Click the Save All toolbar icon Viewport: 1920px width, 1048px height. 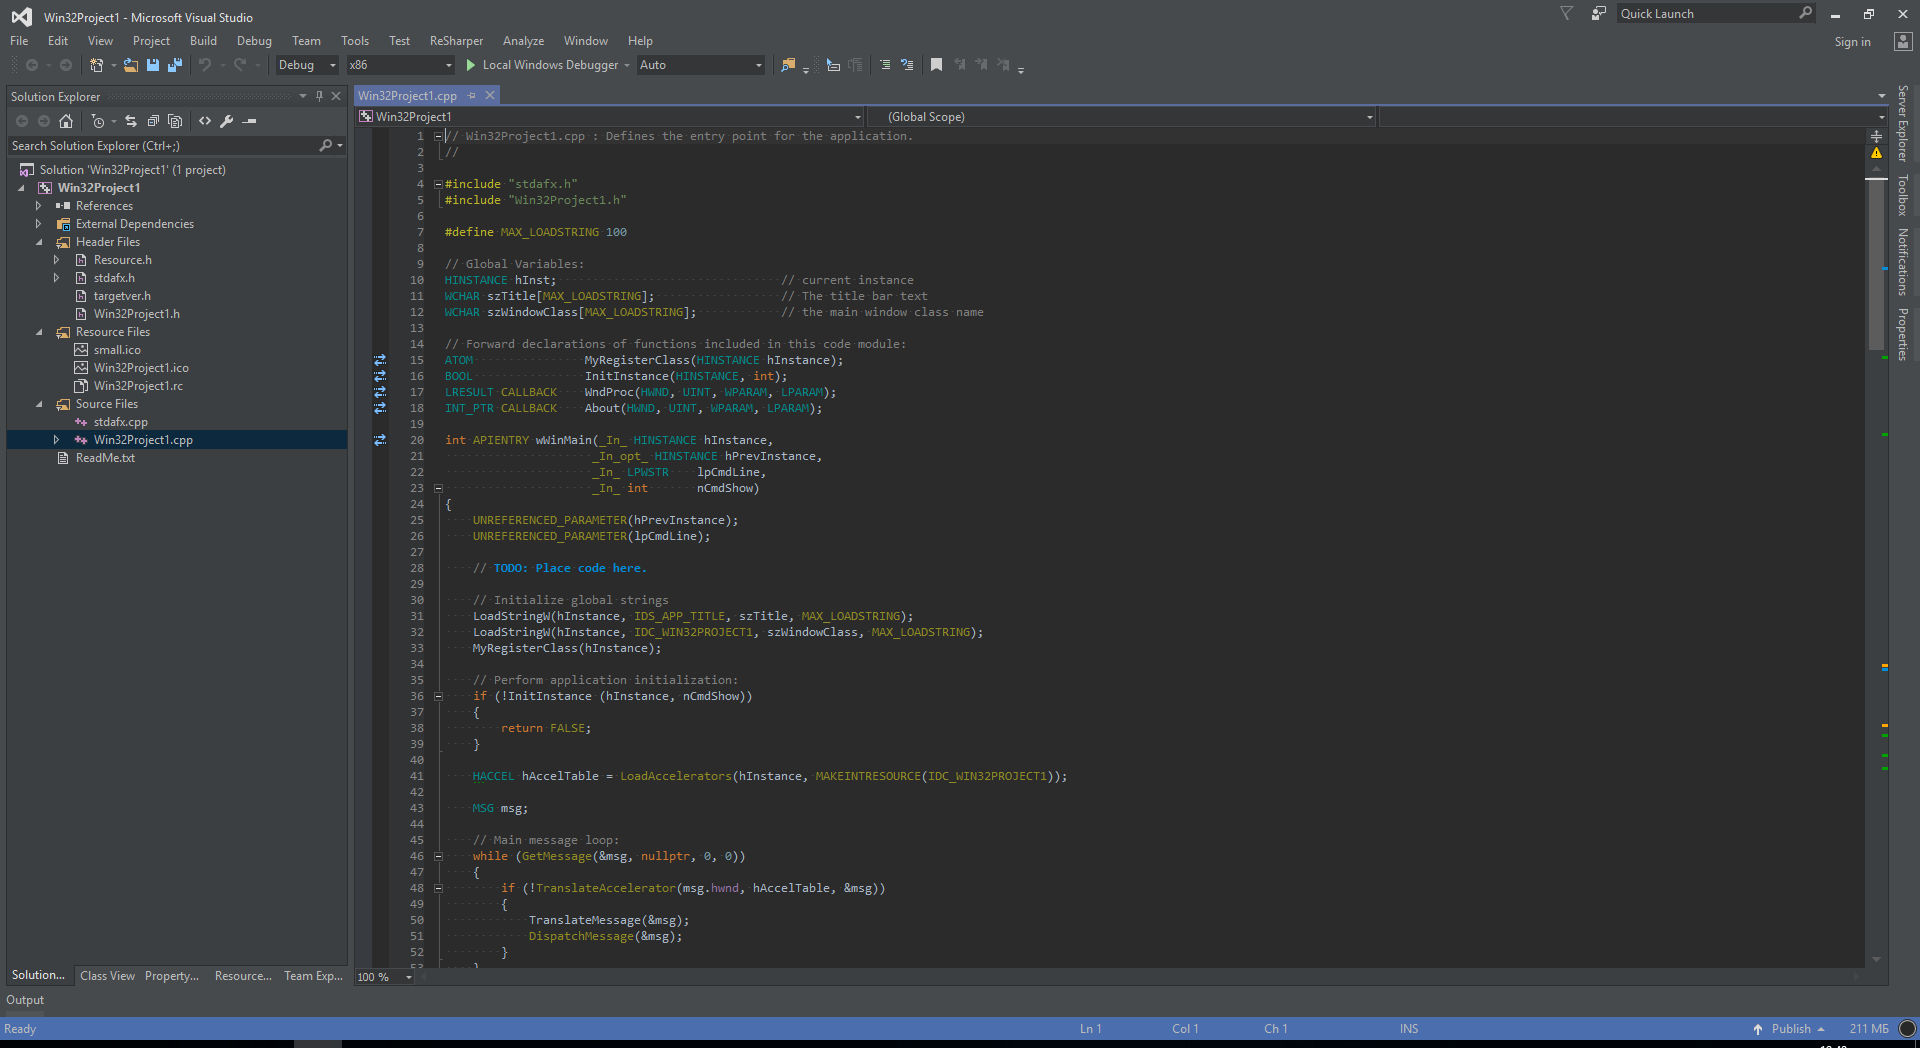(175, 65)
